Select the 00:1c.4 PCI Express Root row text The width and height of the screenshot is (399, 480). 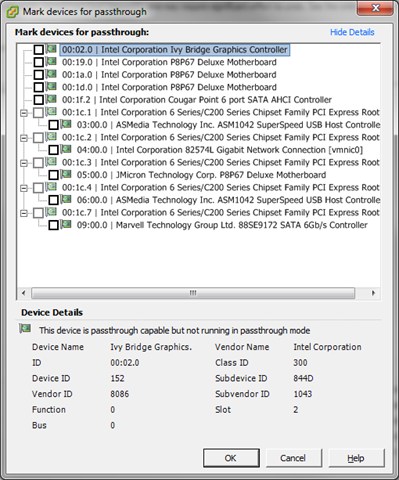pos(221,187)
